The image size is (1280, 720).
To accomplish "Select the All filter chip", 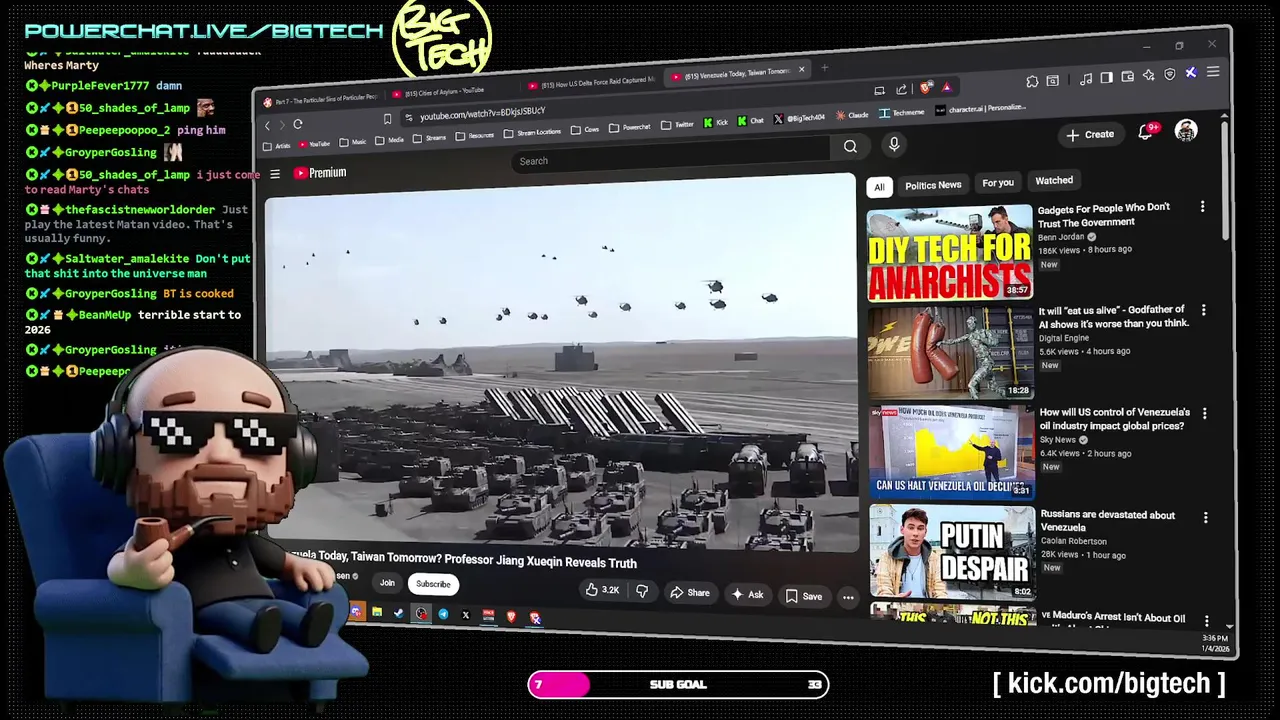I will tap(879, 188).
